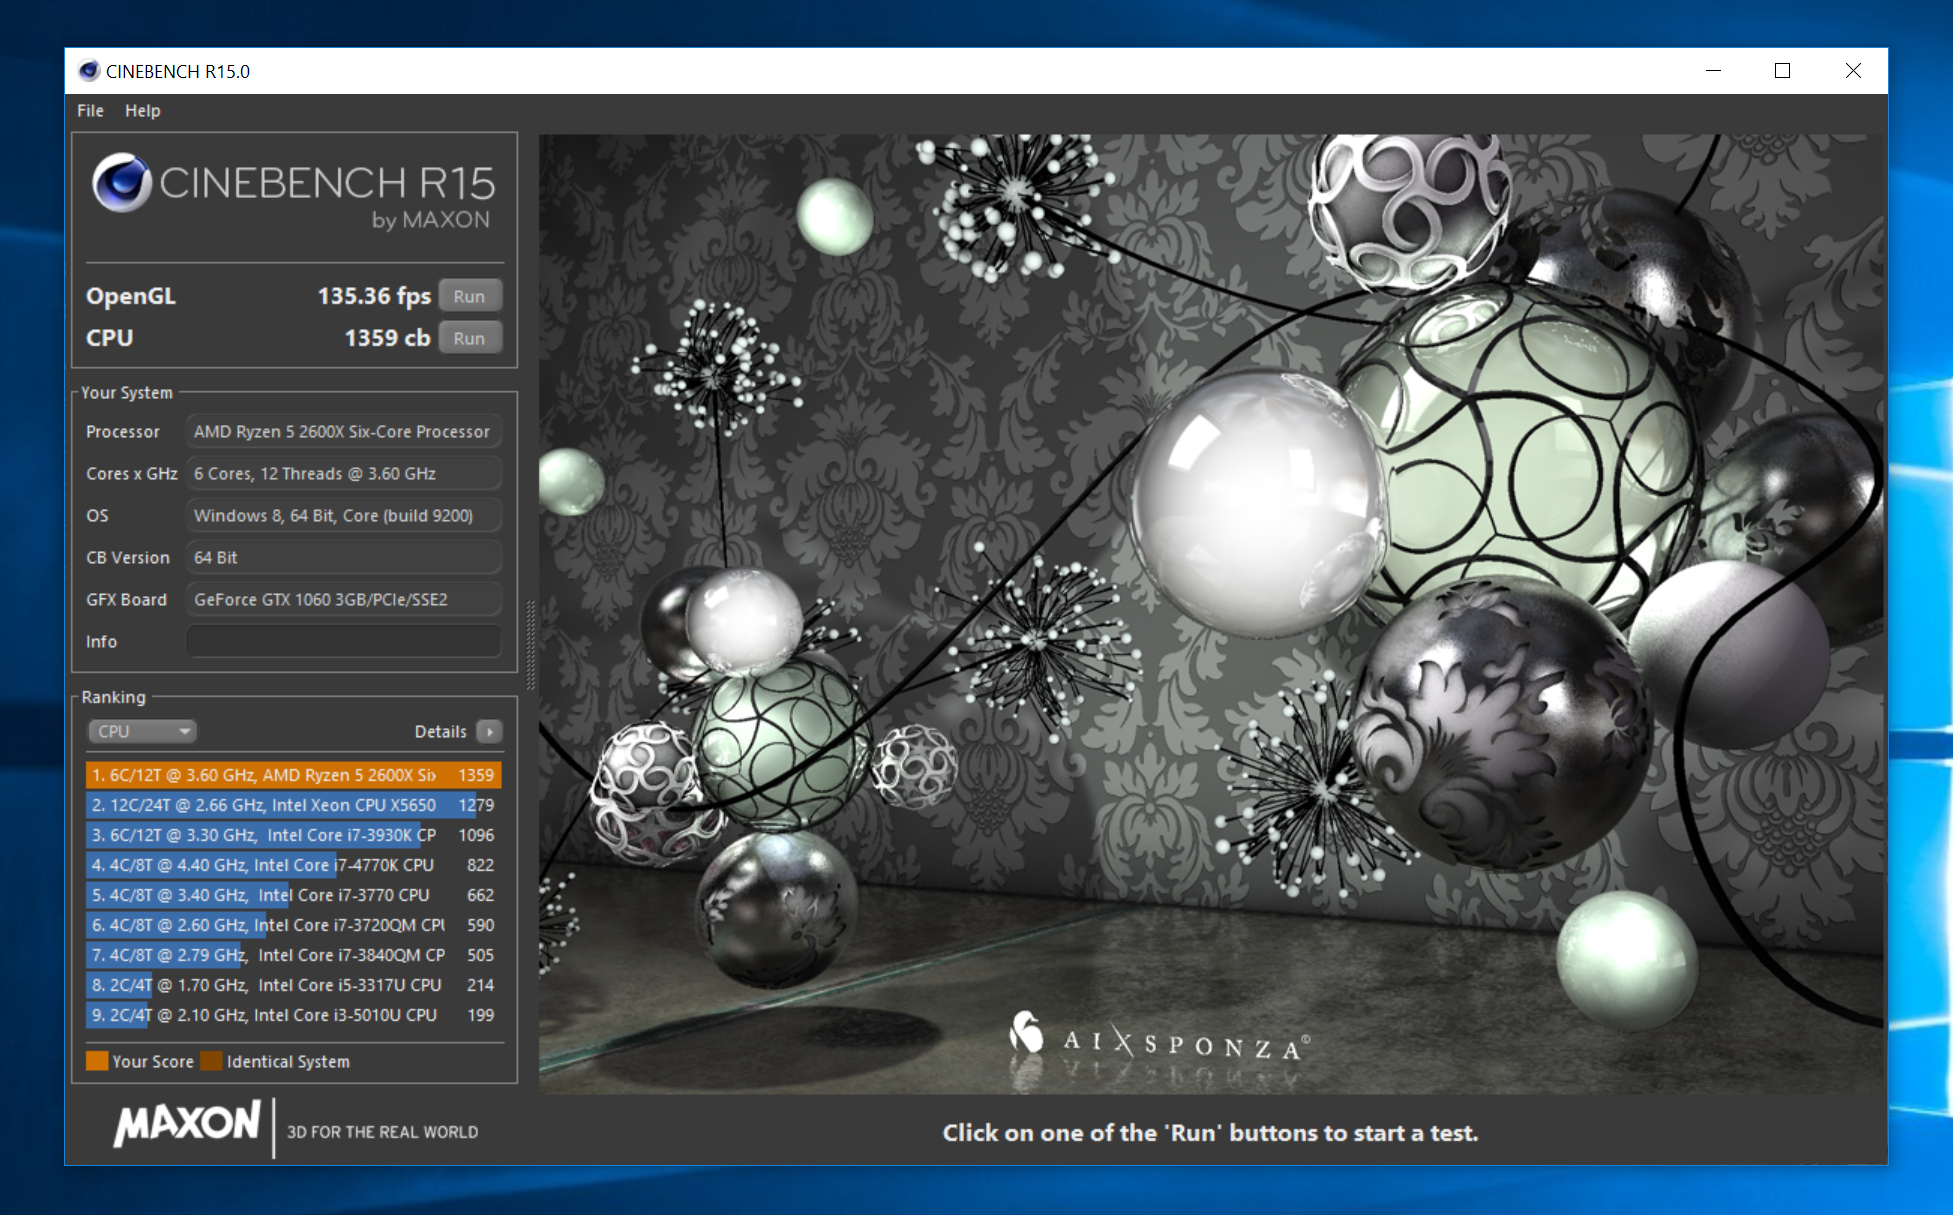Click the panel splitter handle

(530, 645)
